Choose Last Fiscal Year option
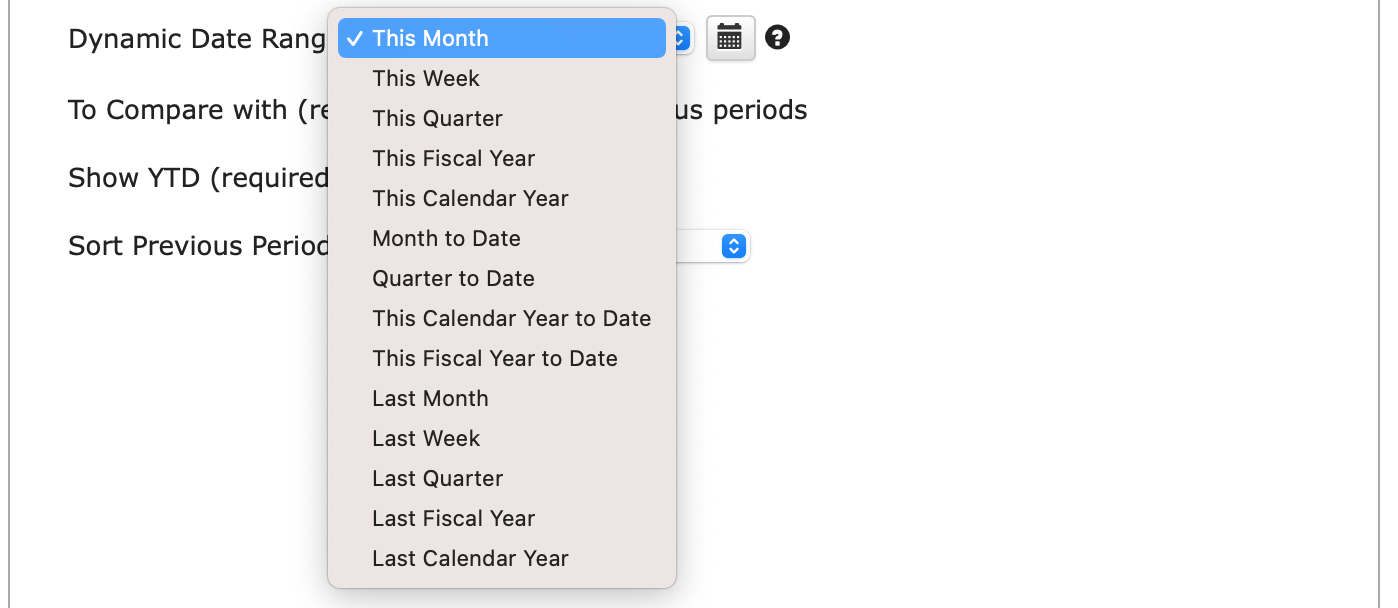Screen dimensions: 1398x608 (x=502, y=518)
